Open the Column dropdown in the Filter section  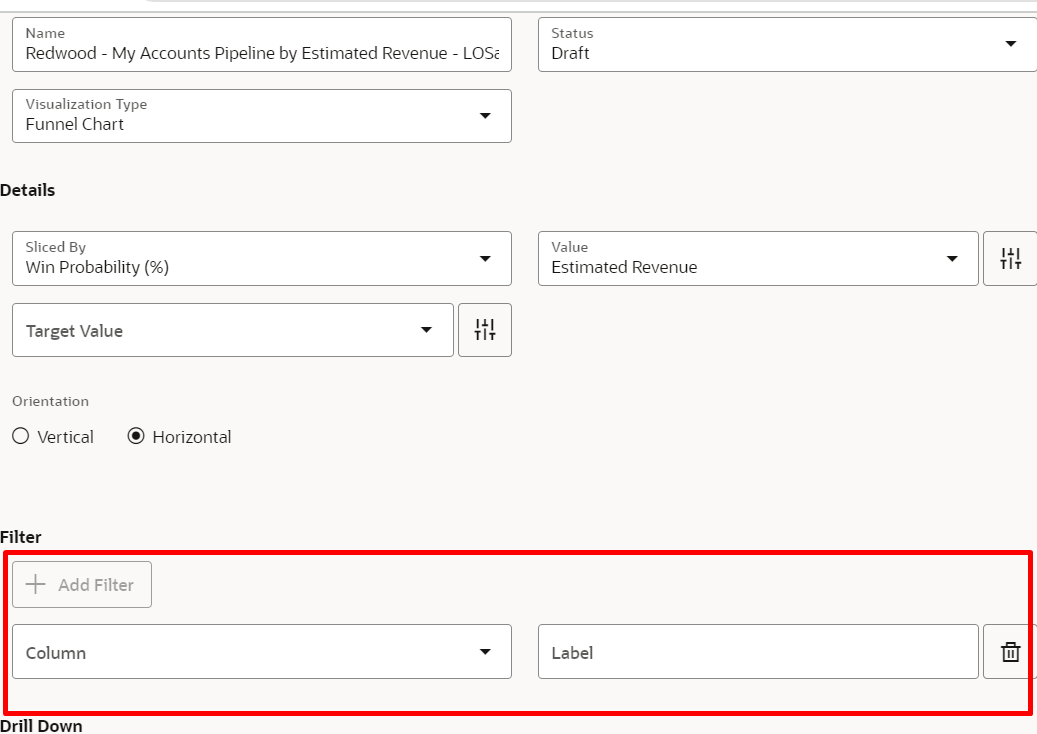pyautogui.click(x=262, y=651)
